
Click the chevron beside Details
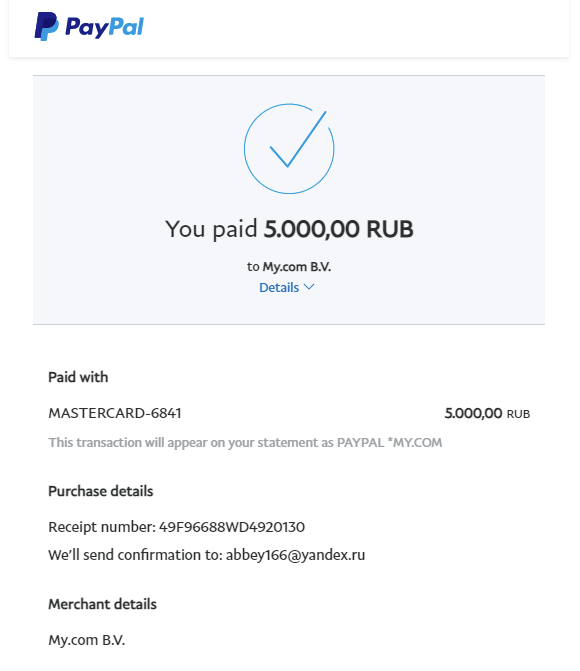(x=309, y=287)
